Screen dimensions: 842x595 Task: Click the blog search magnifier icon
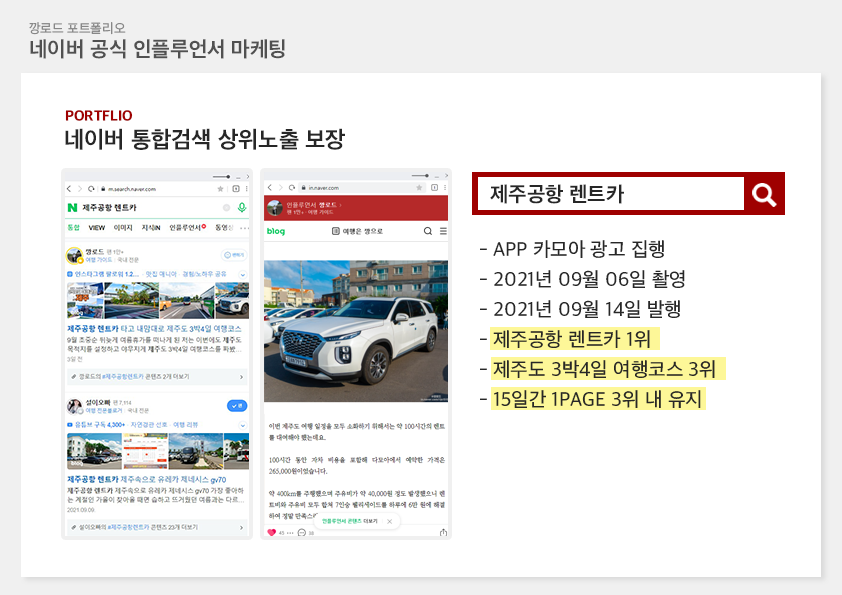tap(428, 231)
